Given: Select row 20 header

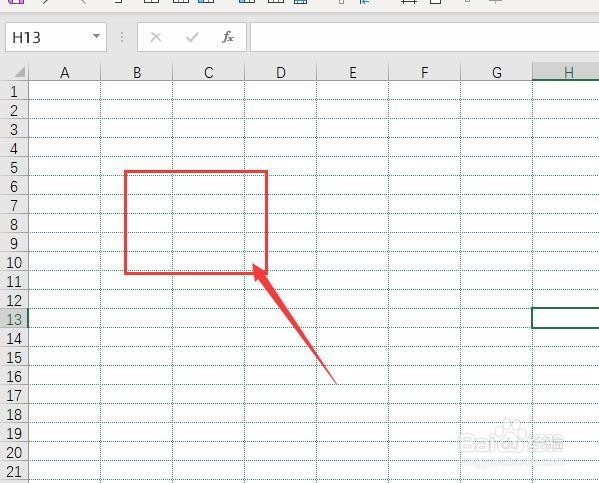Looking at the screenshot, I should (x=14, y=452).
